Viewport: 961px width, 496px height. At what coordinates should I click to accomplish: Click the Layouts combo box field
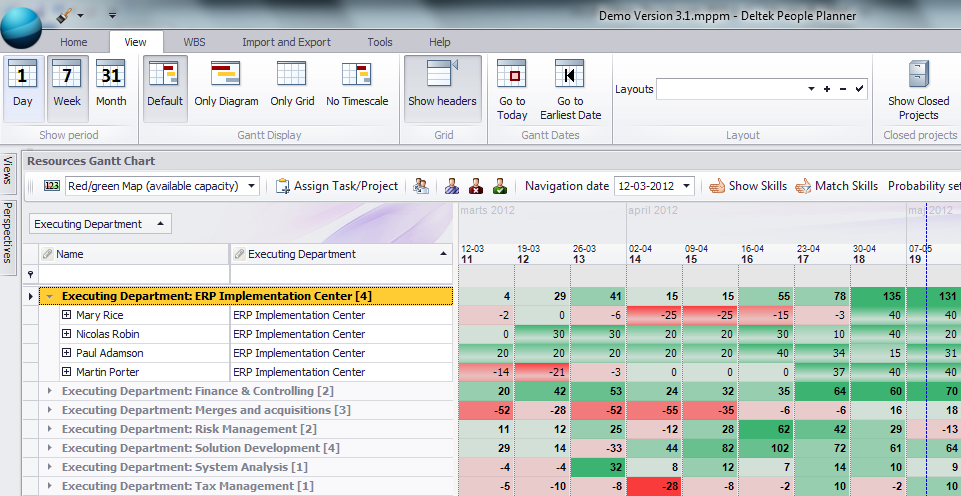tap(730, 89)
